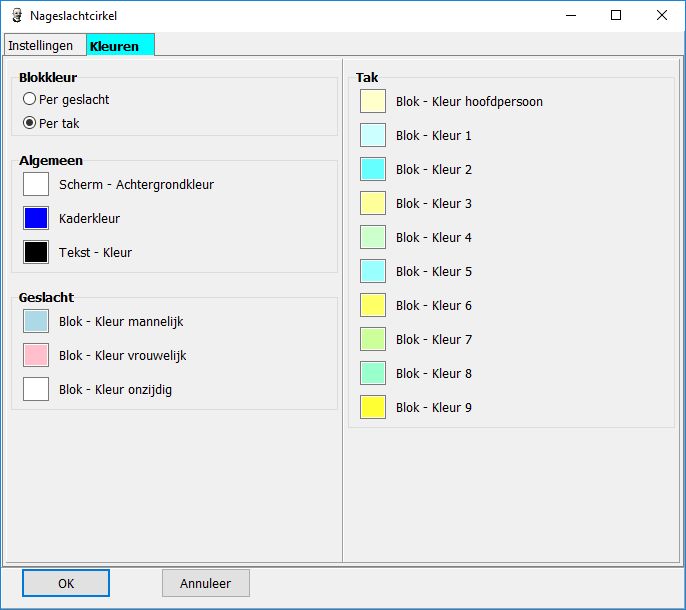Click the Kleur hoofdpersoon color swatch
The width and height of the screenshot is (686, 610).
(x=373, y=101)
